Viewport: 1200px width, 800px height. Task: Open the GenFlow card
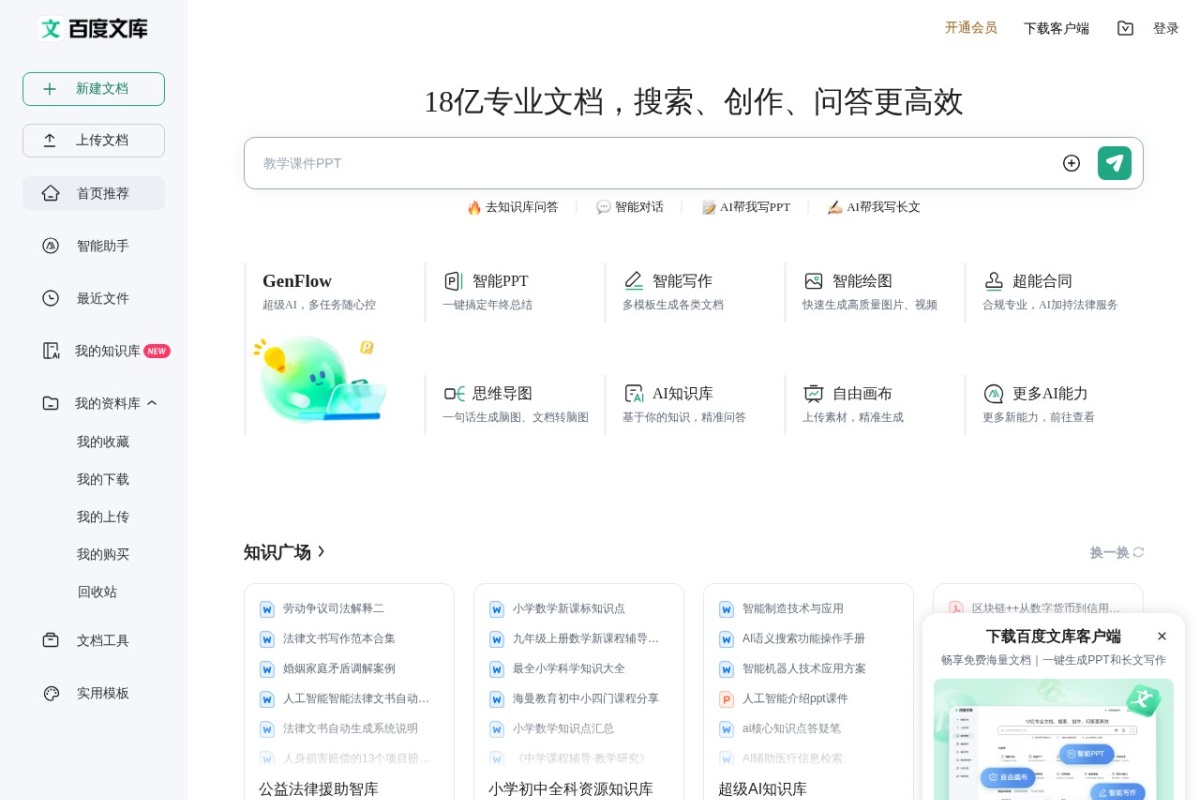pos(333,349)
